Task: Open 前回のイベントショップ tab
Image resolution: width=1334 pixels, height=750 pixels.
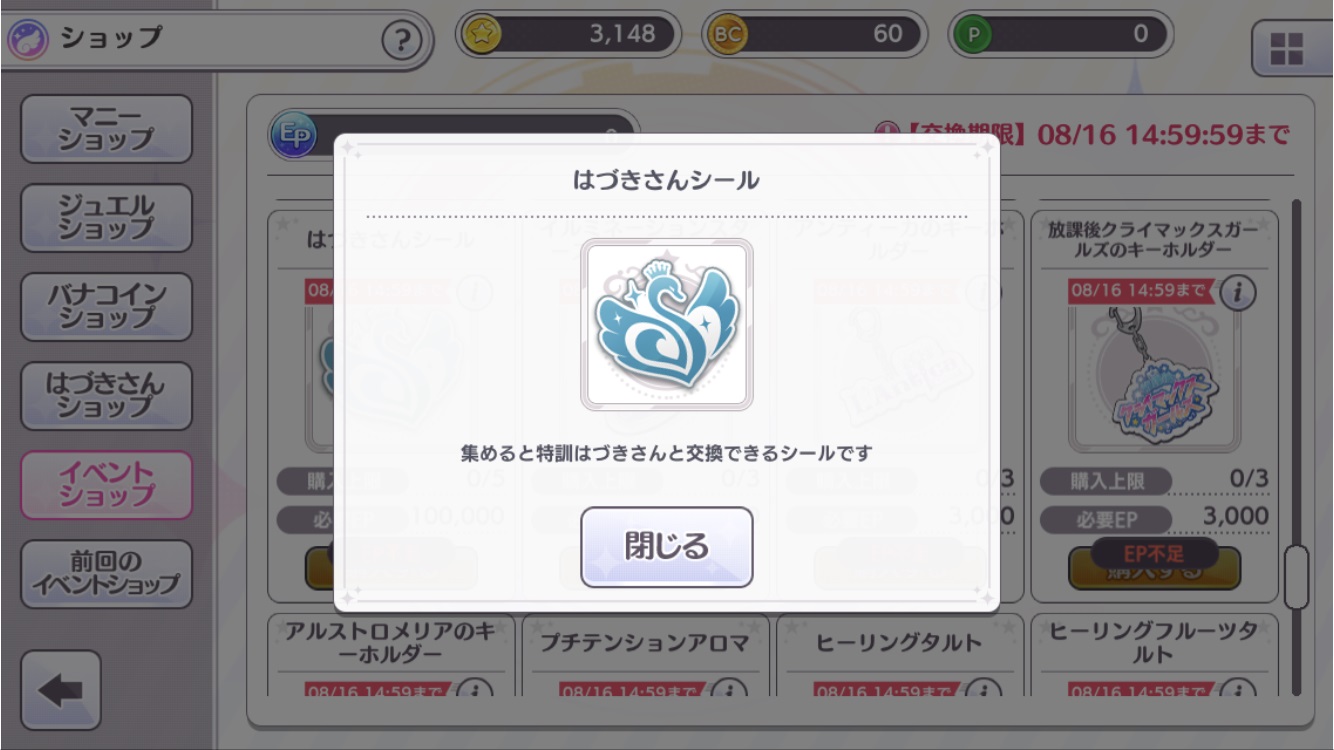Action: (x=106, y=574)
